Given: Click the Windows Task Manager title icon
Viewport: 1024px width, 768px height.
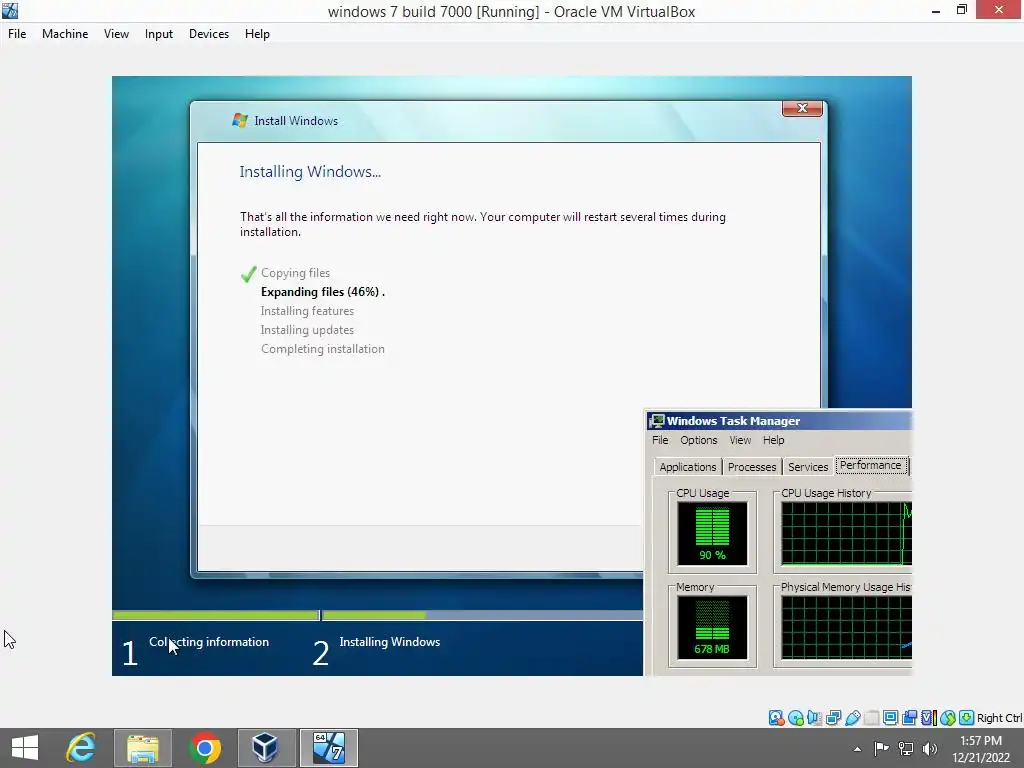Looking at the screenshot, I should click(x=656, y=421).
